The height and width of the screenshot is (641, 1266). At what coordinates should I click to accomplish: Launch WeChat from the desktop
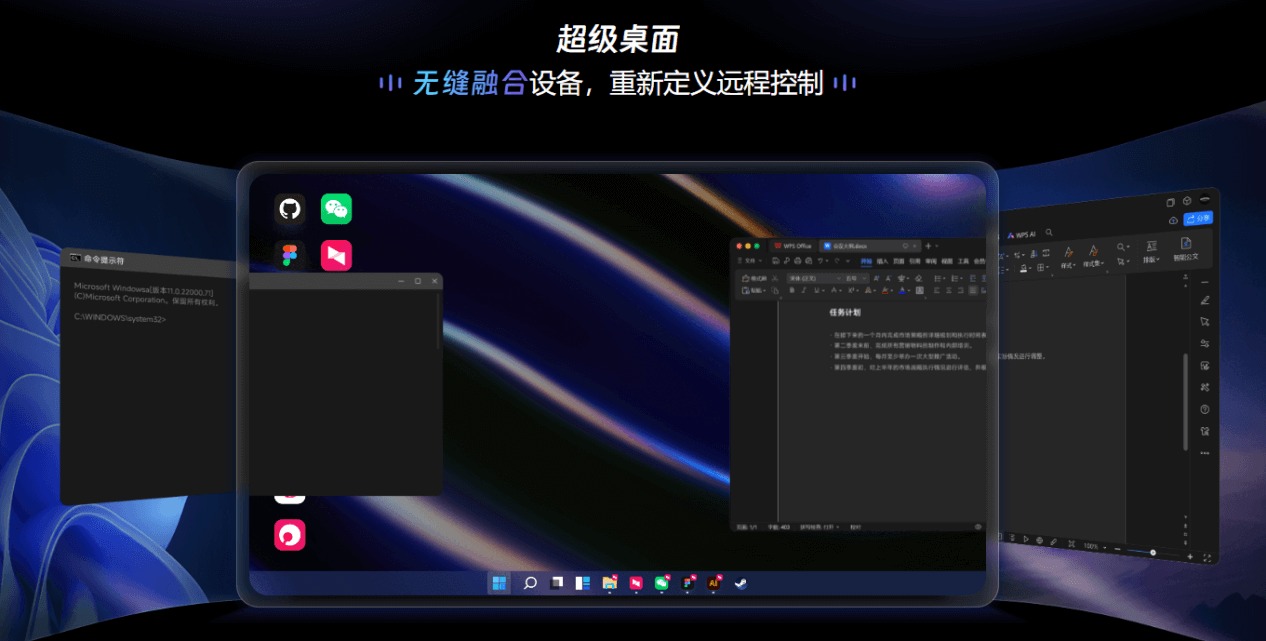coord(336,209)
